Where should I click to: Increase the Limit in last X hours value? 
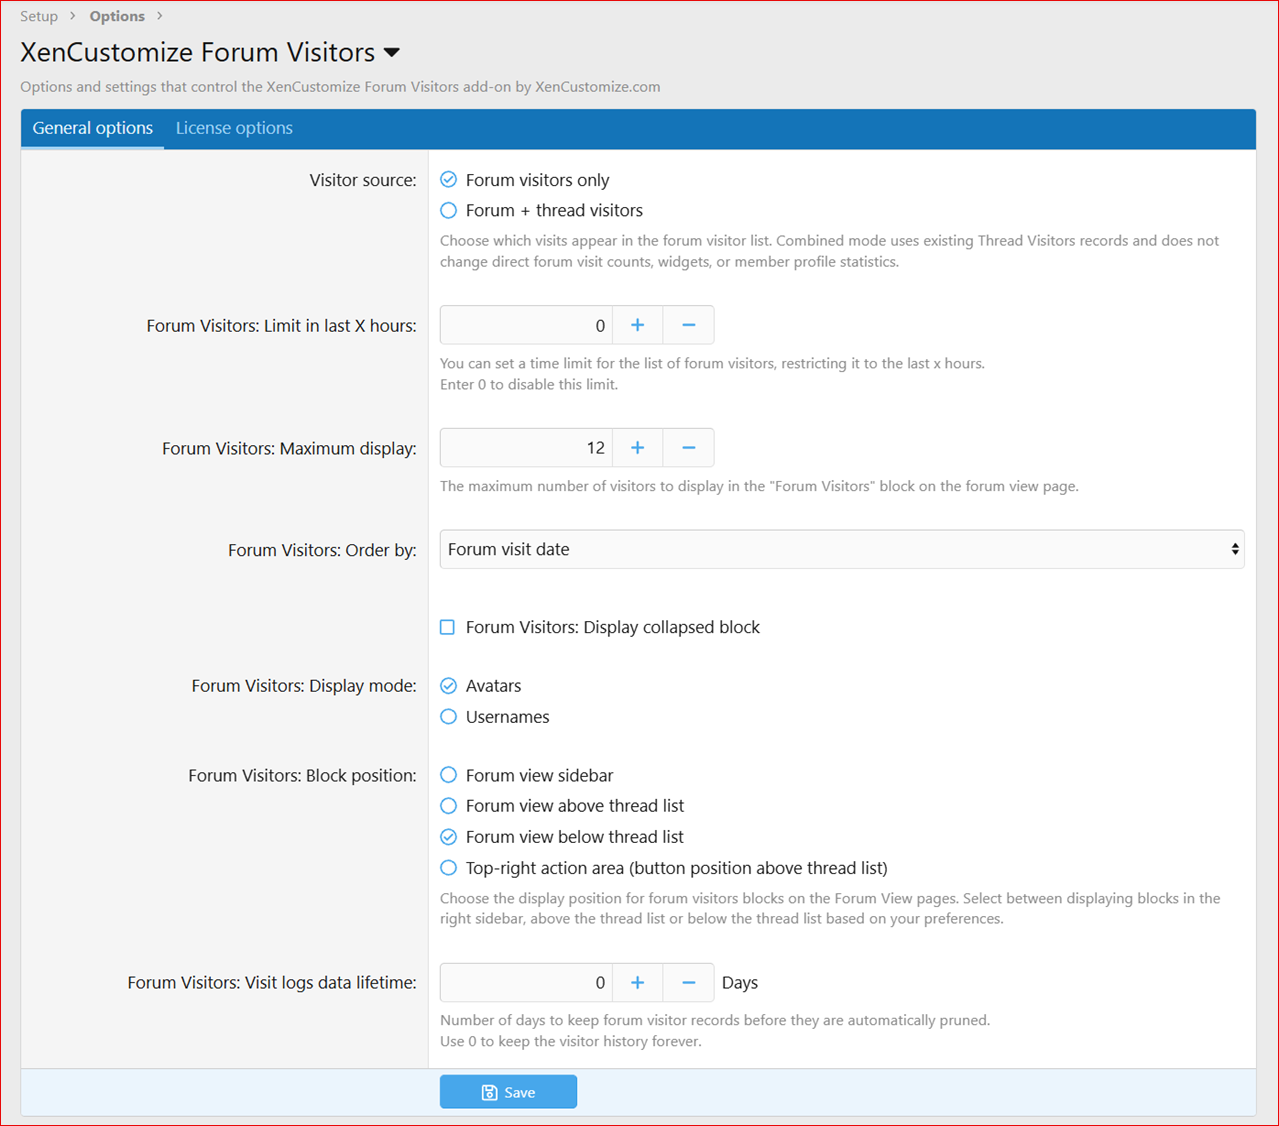pos(637,325)
